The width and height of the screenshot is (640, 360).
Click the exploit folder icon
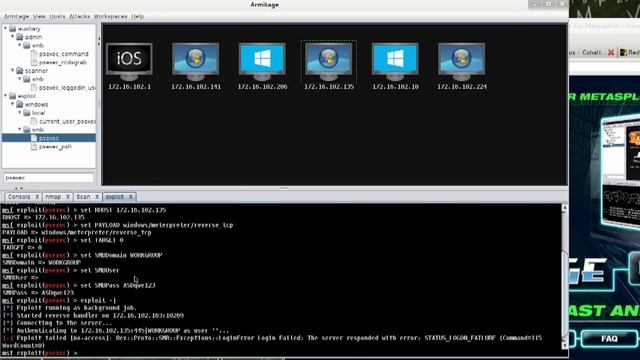pyautogui.click(x=13, y=96)
